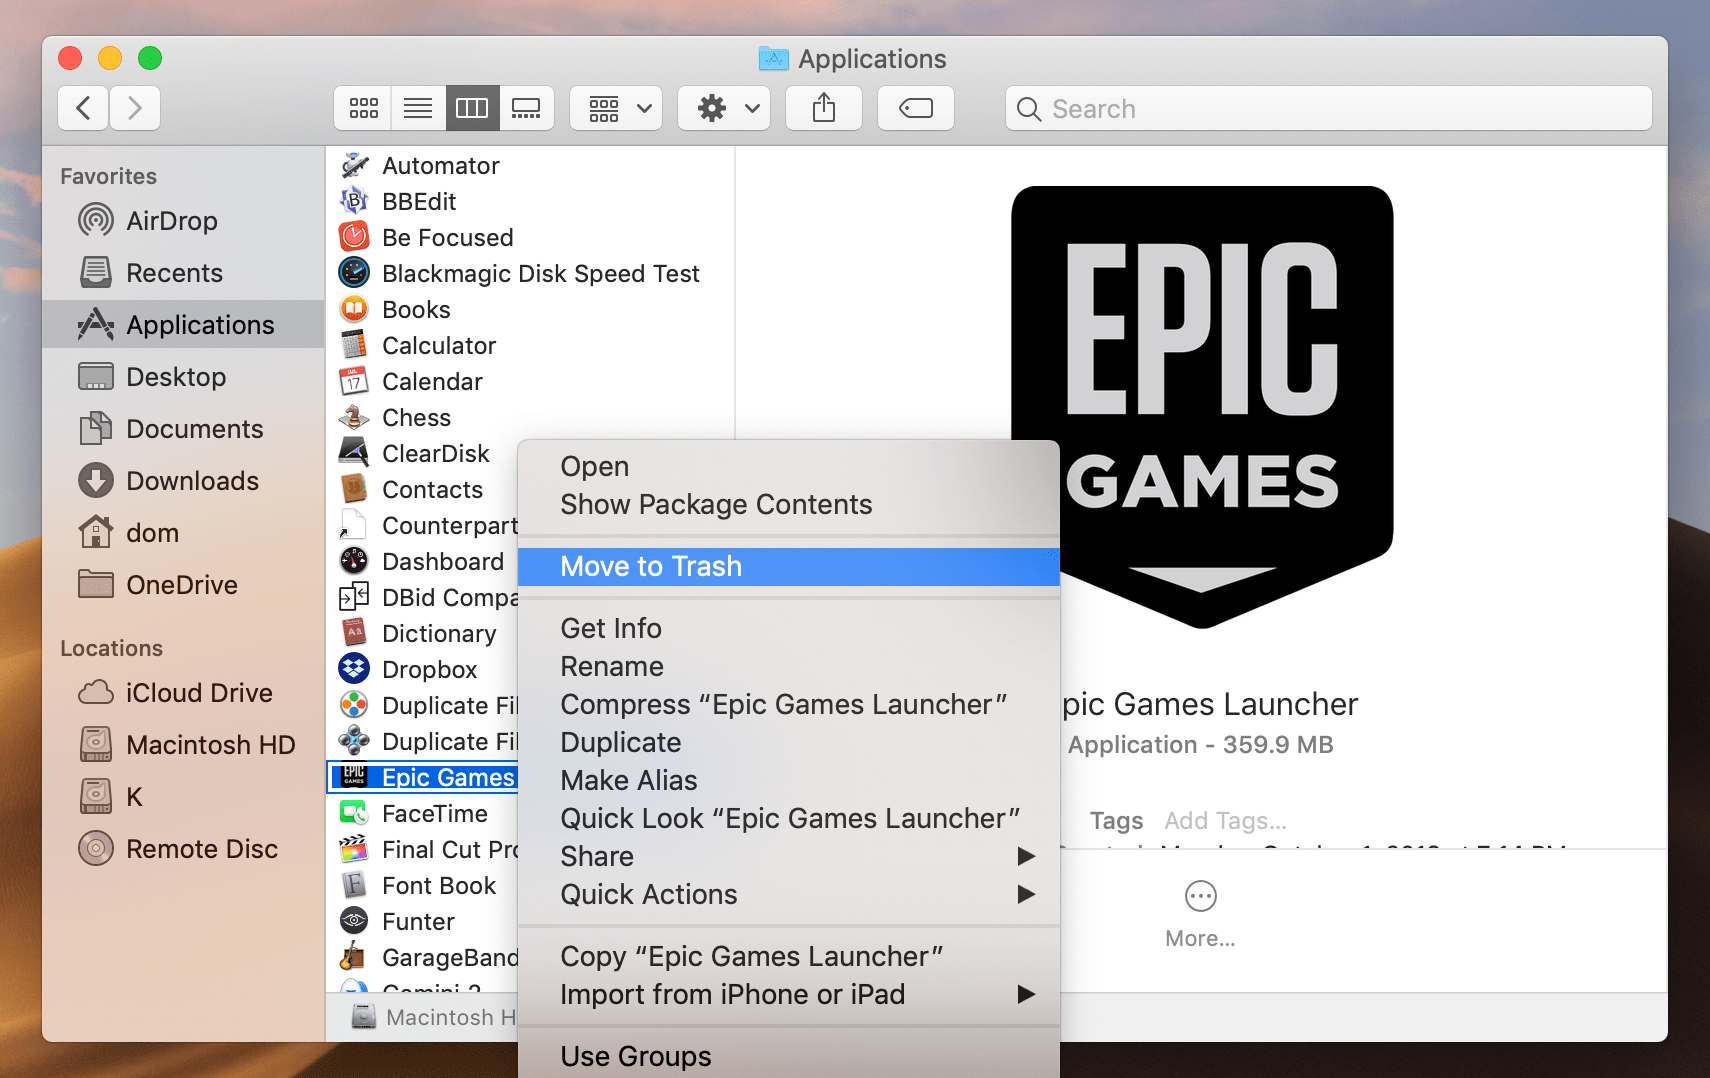Image resolution: width=1710 pixels, height=1078 pixels.
Task: Select Calendar app
Action: pos(530,382)
